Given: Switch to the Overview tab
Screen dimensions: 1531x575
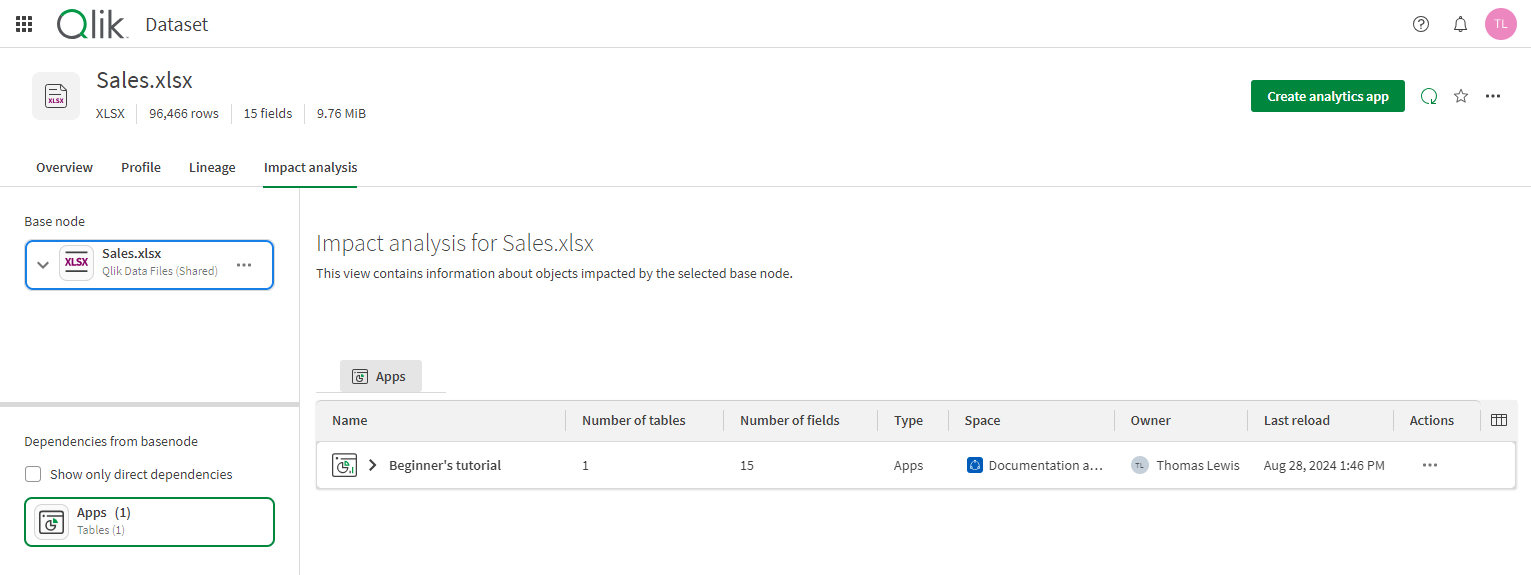Looking at the screenshot, I should pos(64,167).
